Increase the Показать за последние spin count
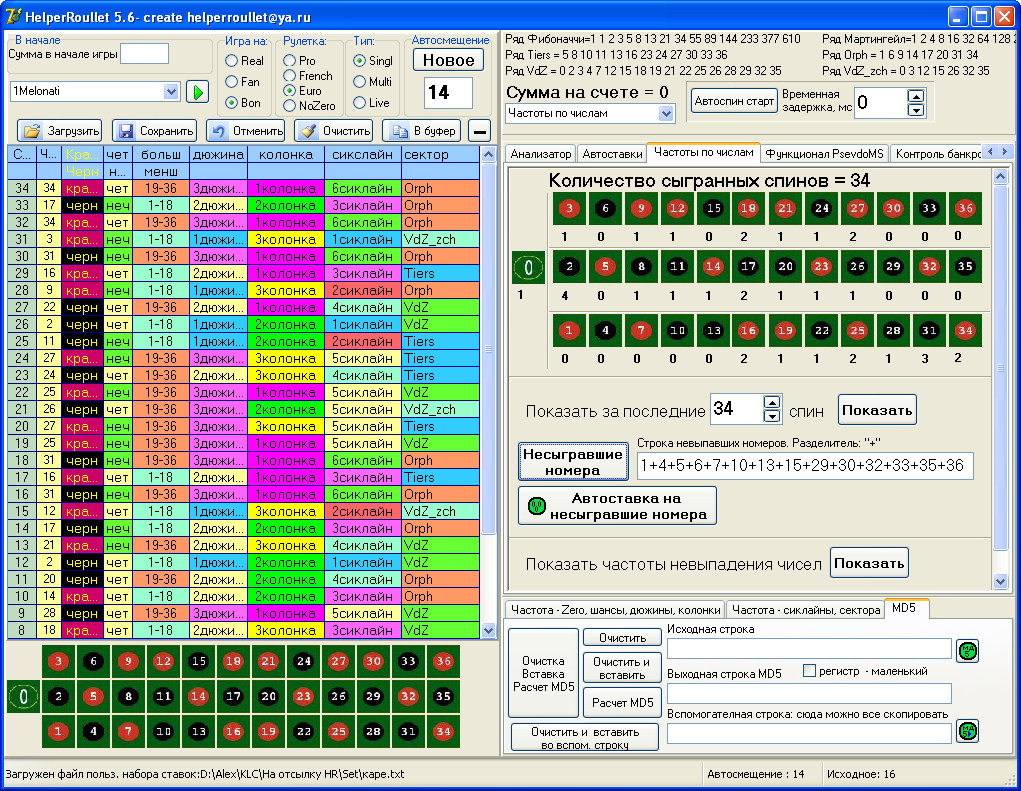The width and height of the screenshot is (1021, 791). tap(771, 403)
